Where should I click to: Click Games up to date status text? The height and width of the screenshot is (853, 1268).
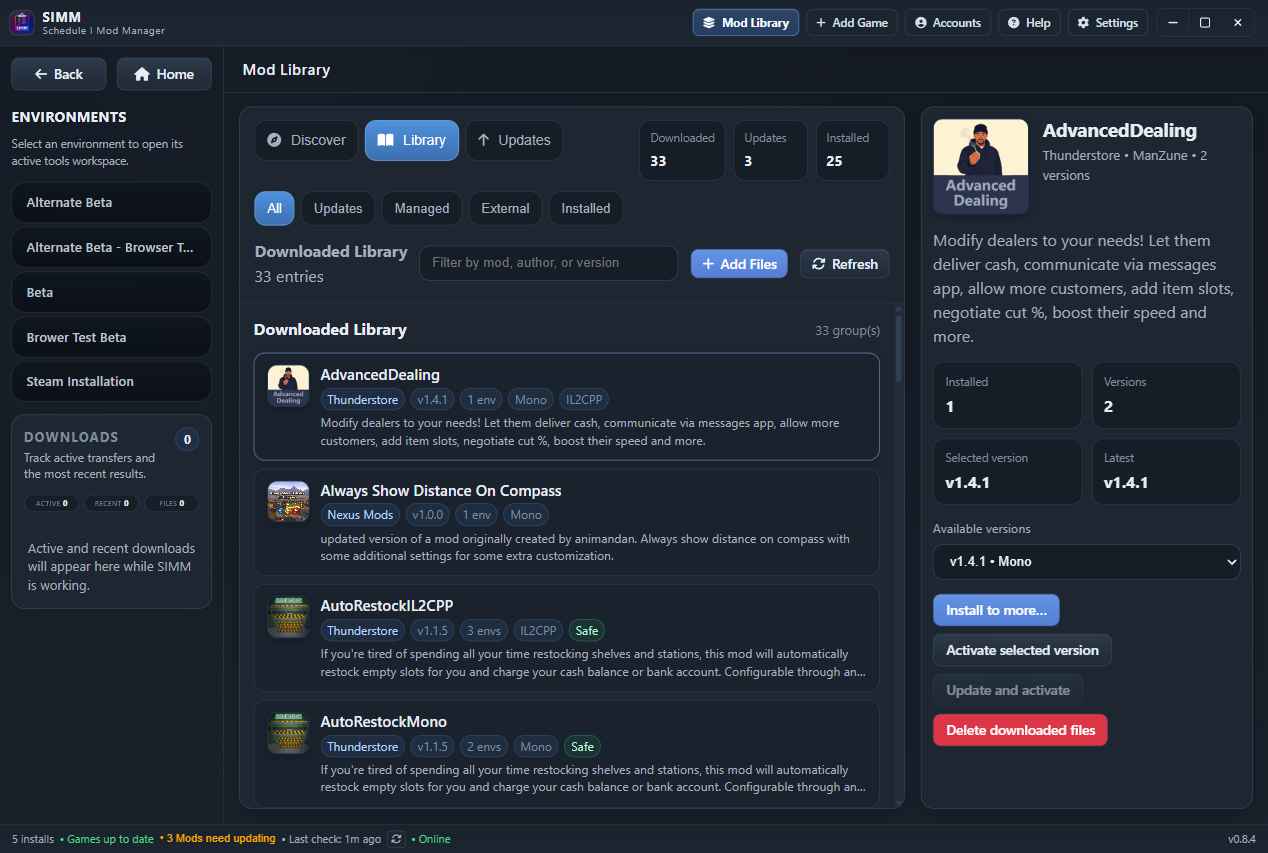tap(110, 839)
